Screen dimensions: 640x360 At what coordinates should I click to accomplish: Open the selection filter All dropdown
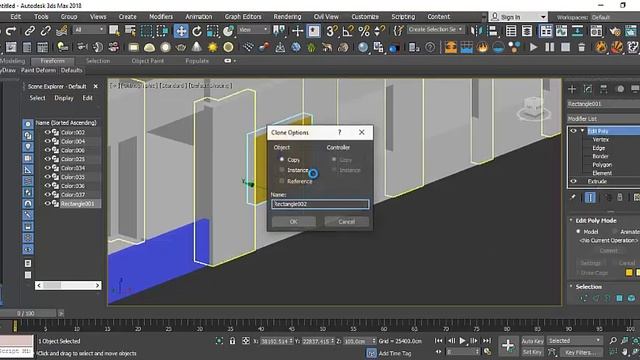pyautogui.click(x=89, y=30)
